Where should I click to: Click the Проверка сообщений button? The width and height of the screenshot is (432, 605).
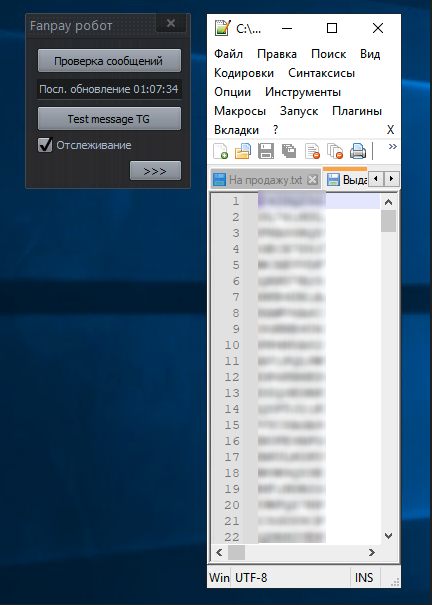point(109,61)
